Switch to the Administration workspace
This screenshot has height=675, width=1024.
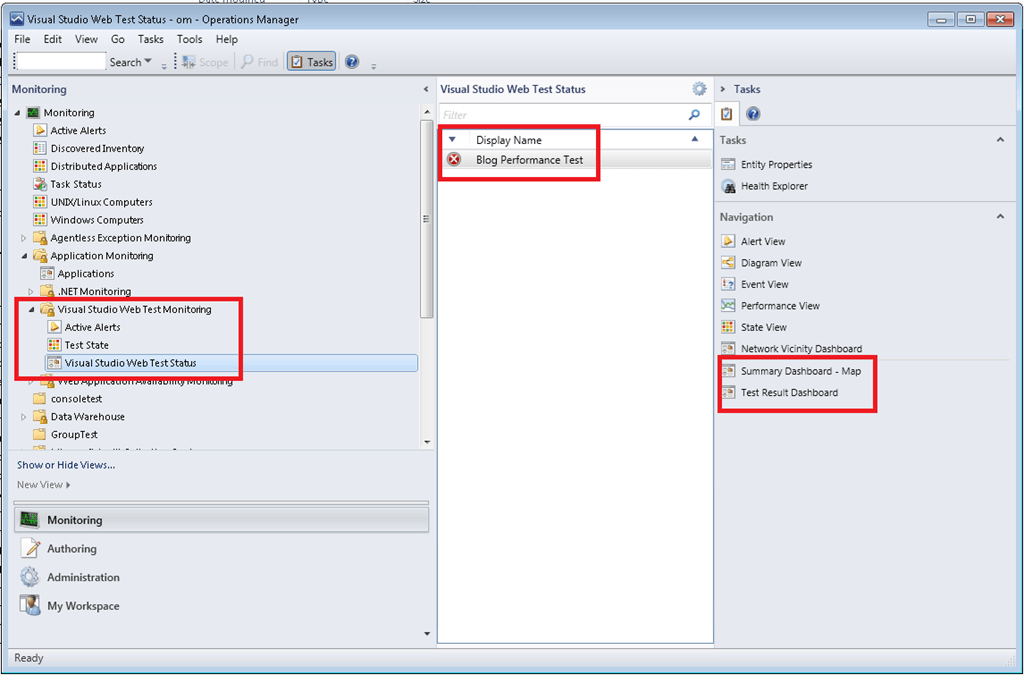pyautogui.click(x=83, y=577)
